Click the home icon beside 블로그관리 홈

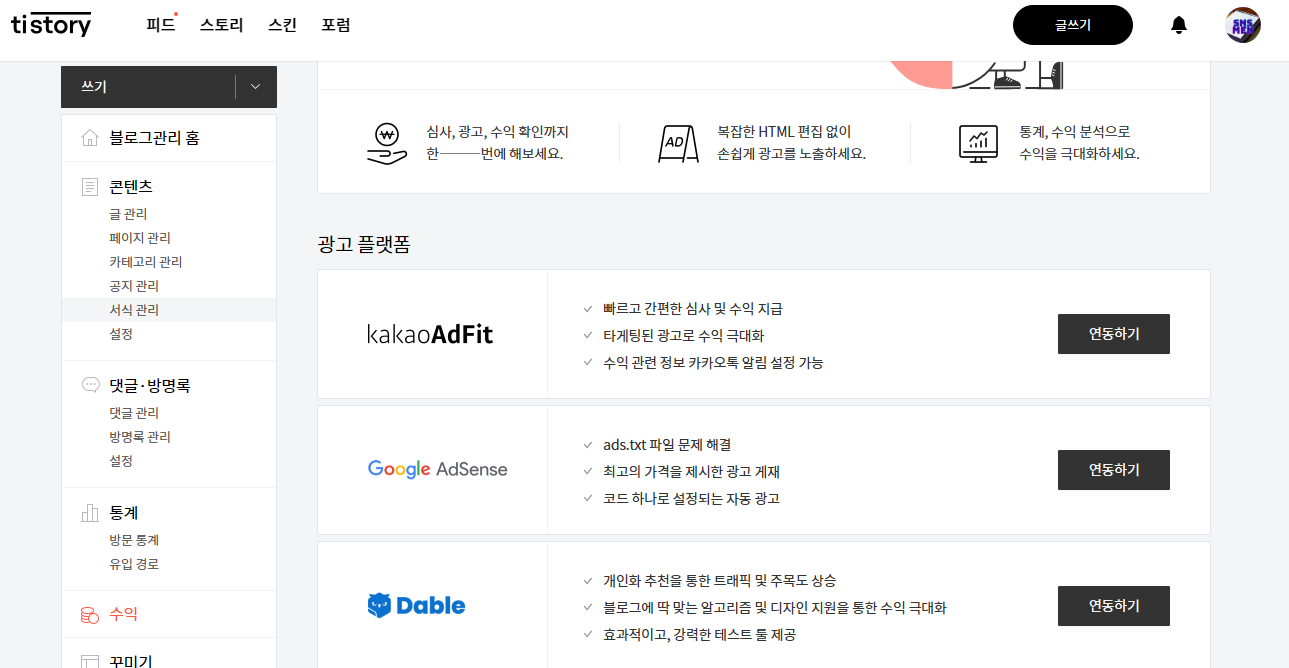coord(90,138)
